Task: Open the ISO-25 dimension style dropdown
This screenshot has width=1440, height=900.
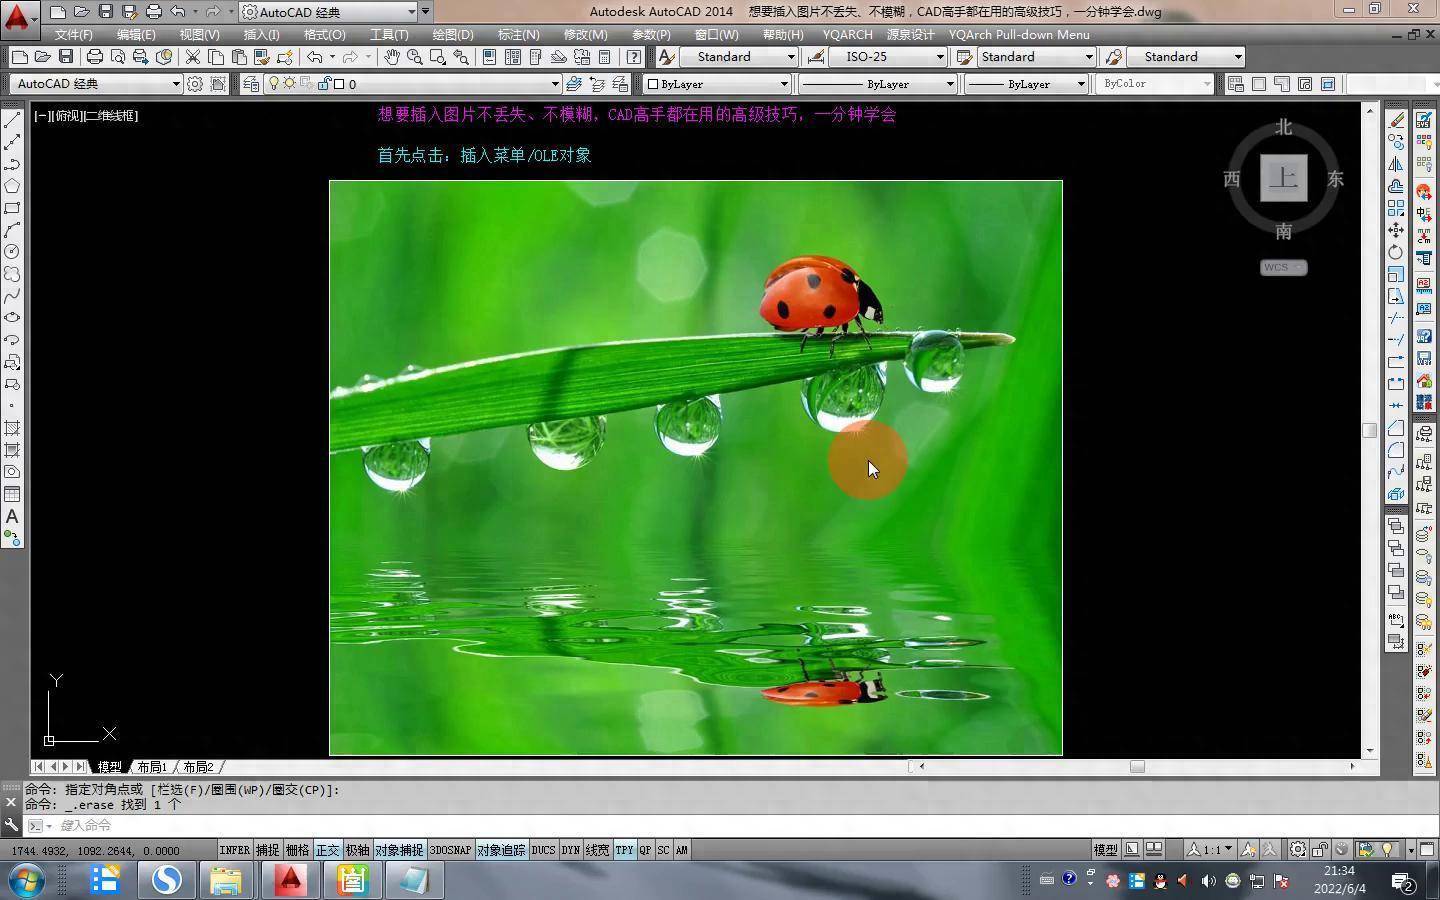Action: [x=939, y=57]
